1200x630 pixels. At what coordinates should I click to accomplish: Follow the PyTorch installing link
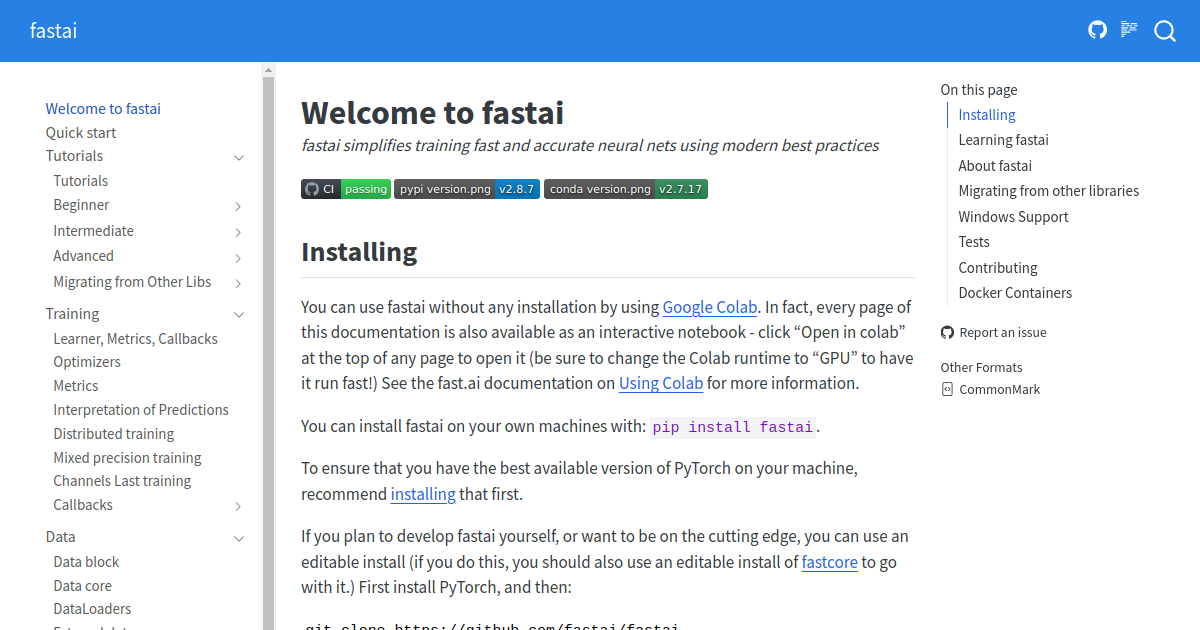(x=423, y=494)
